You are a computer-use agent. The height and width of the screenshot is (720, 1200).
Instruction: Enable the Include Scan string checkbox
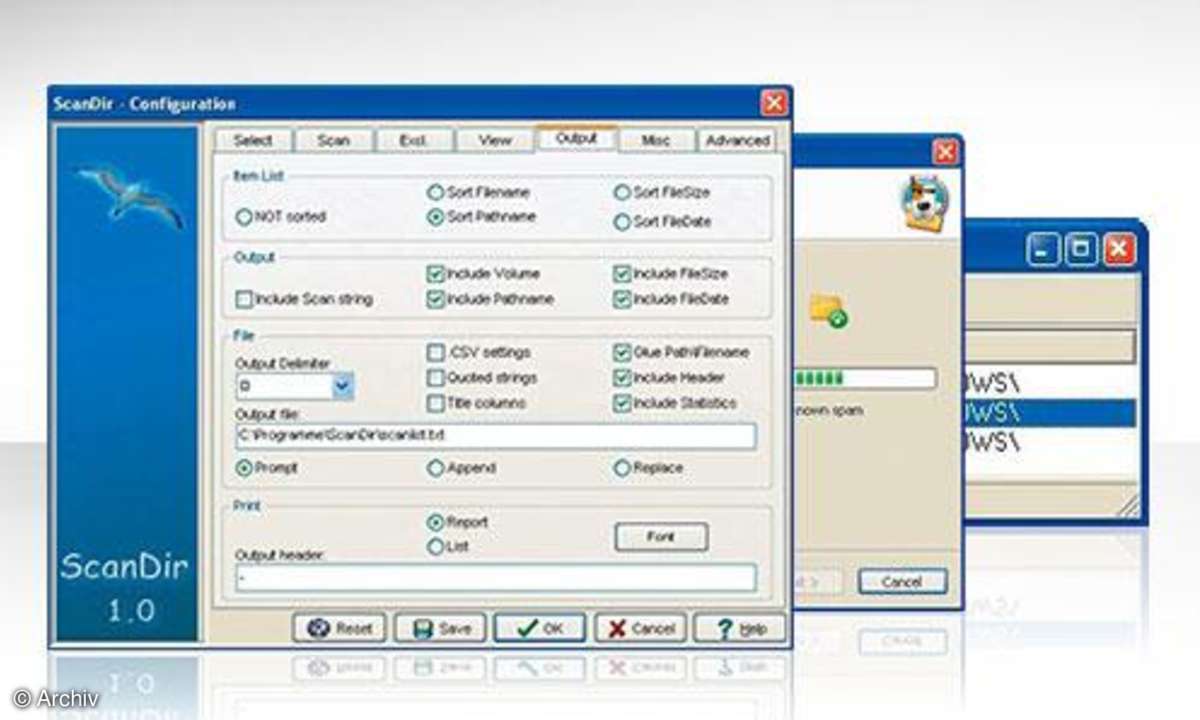coord(243,299)
